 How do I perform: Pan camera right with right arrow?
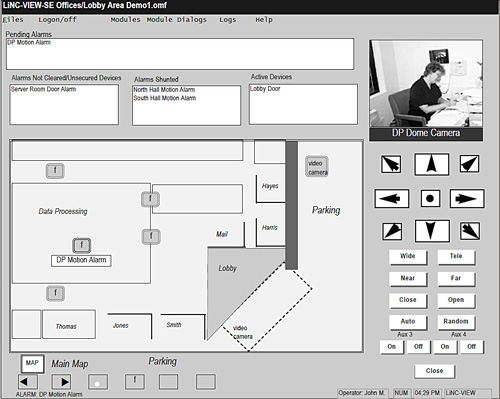click(467, 199)
